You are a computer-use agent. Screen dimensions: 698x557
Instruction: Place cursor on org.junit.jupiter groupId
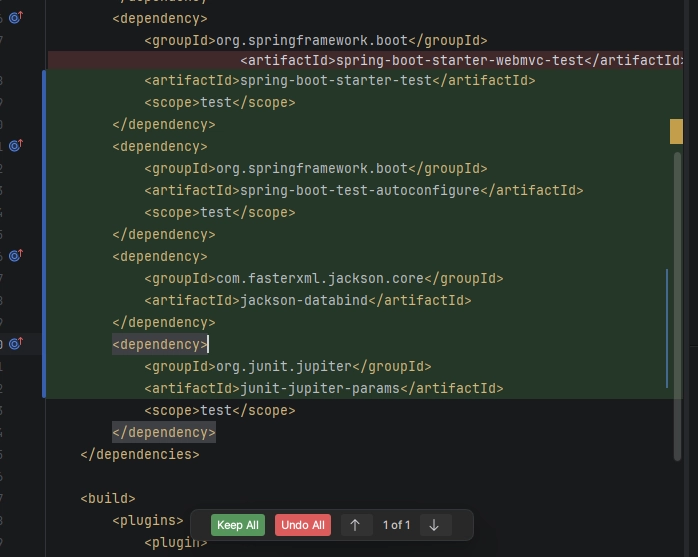click(x=286, y=366)
